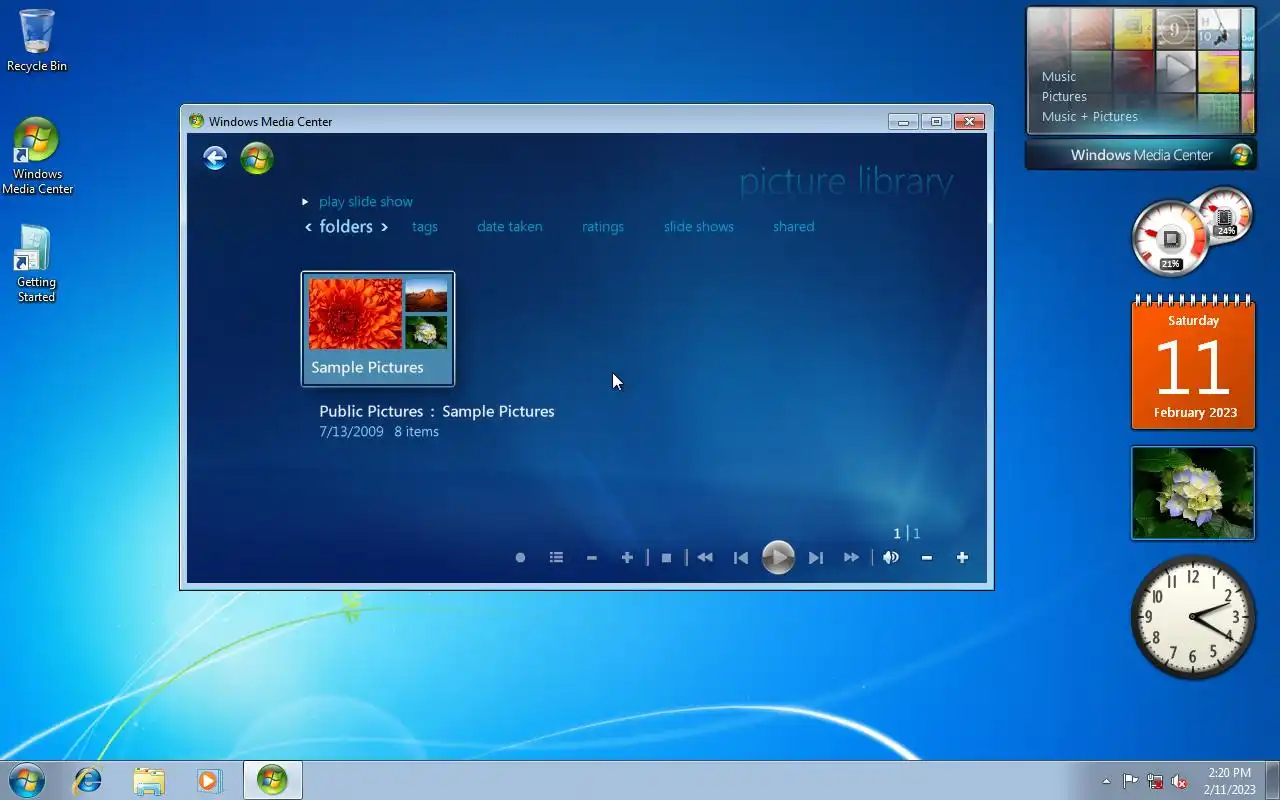
Task: Click Windows Media Center gadget title bar
Action: tap(1141, 155)
